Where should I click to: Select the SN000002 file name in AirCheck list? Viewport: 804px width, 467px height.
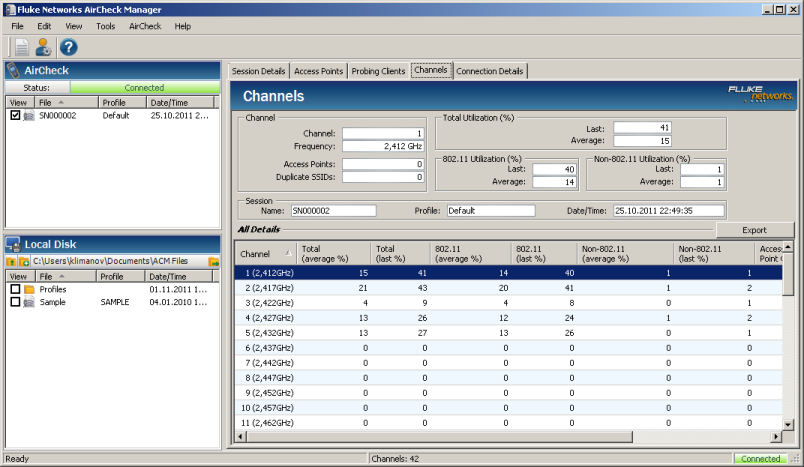(57, 115)
